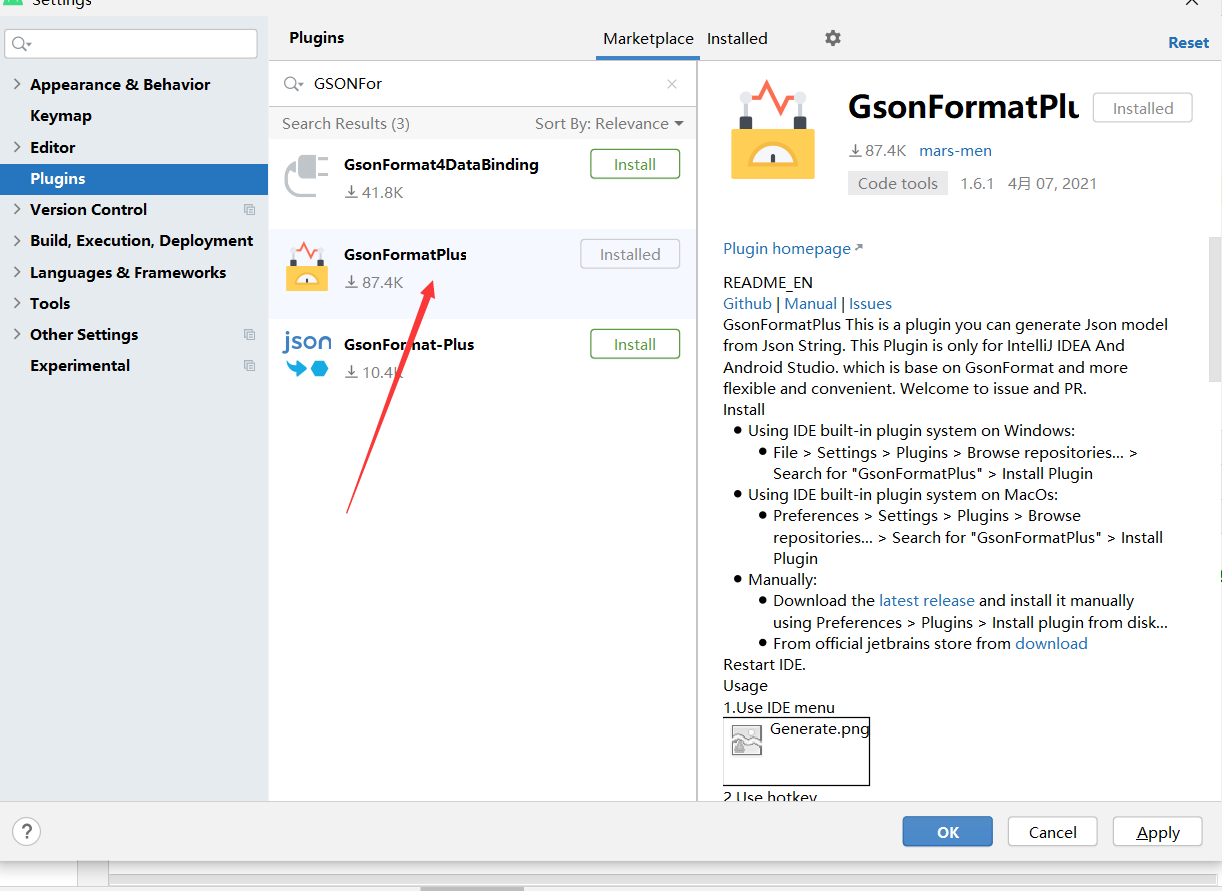The width and height of the screenshot is (1222, 891).
Task: Select the GsonFormat4DataBinding plugin name
Action: pyautogui.click(x=441, y=165)
